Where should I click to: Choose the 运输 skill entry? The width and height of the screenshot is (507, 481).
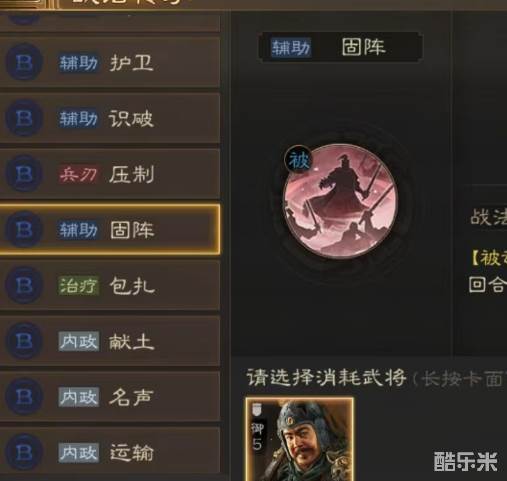110,452
